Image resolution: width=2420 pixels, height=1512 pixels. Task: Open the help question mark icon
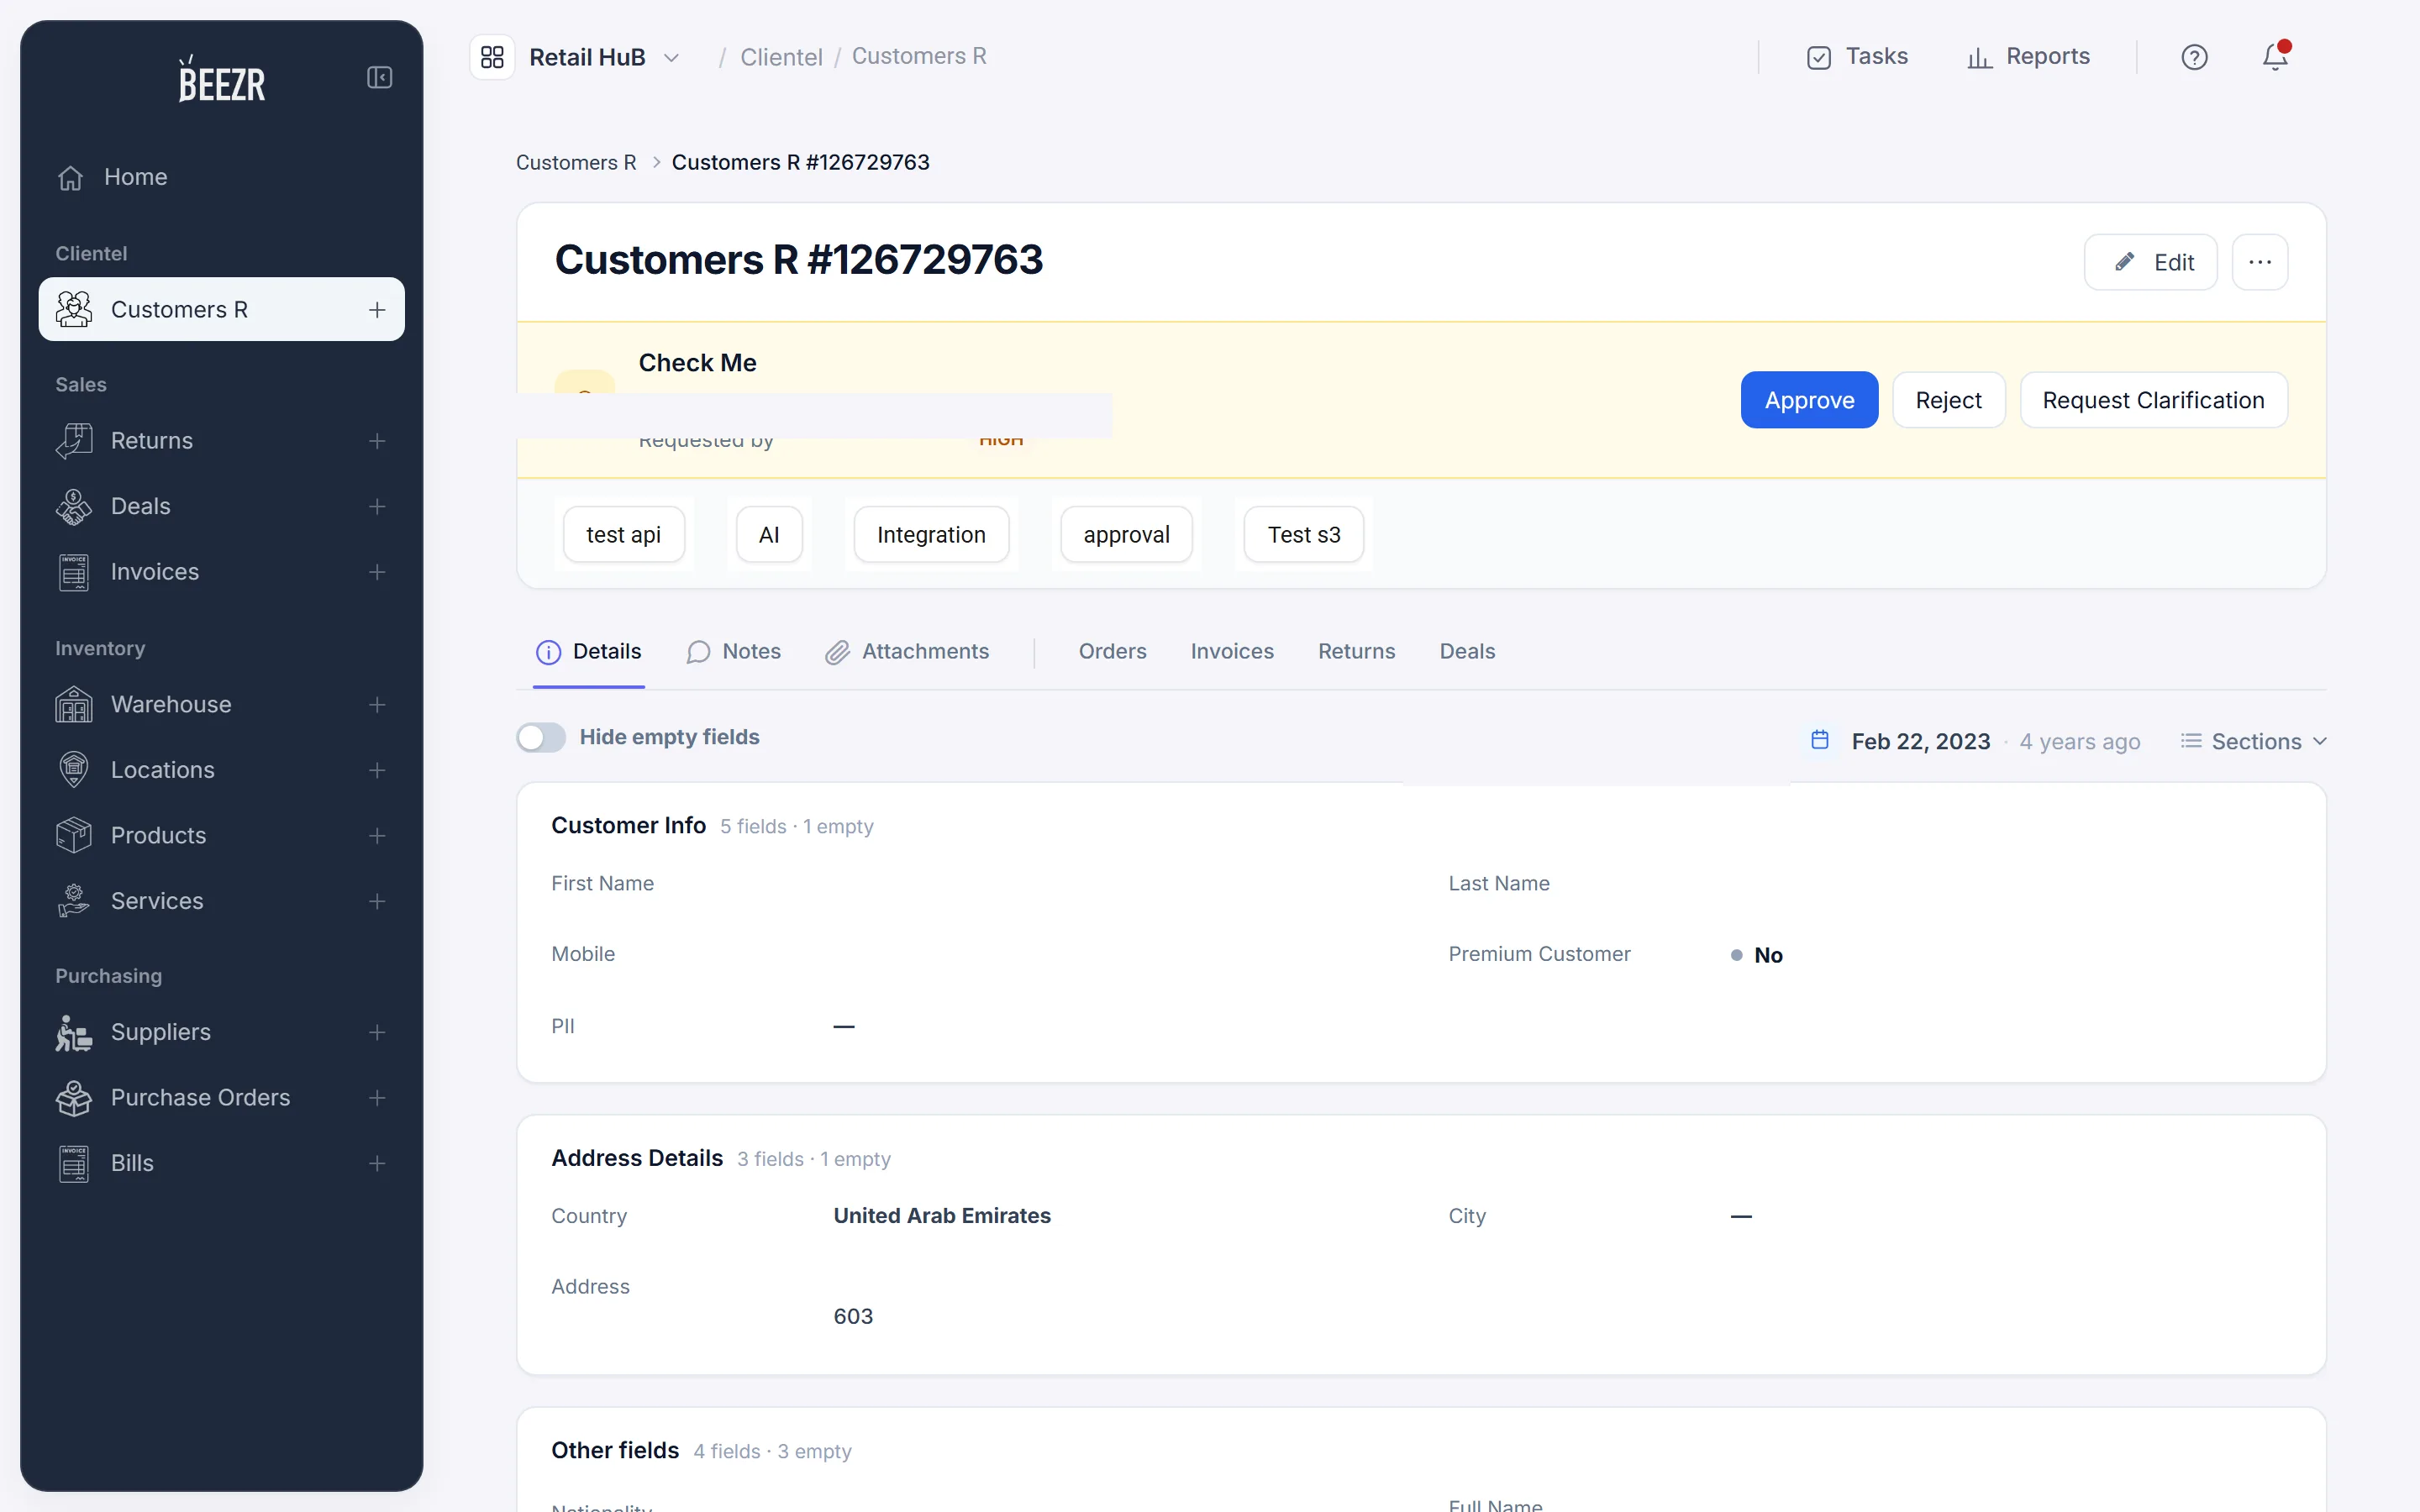[x=2194, y=57]
